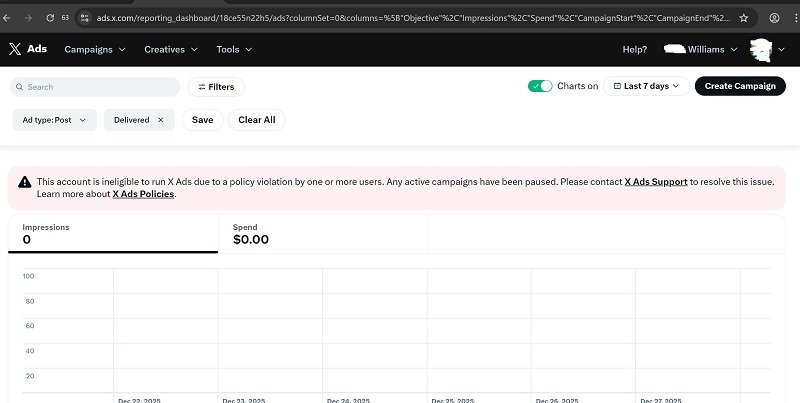Open the Help? menu item

tap(635, 49)
